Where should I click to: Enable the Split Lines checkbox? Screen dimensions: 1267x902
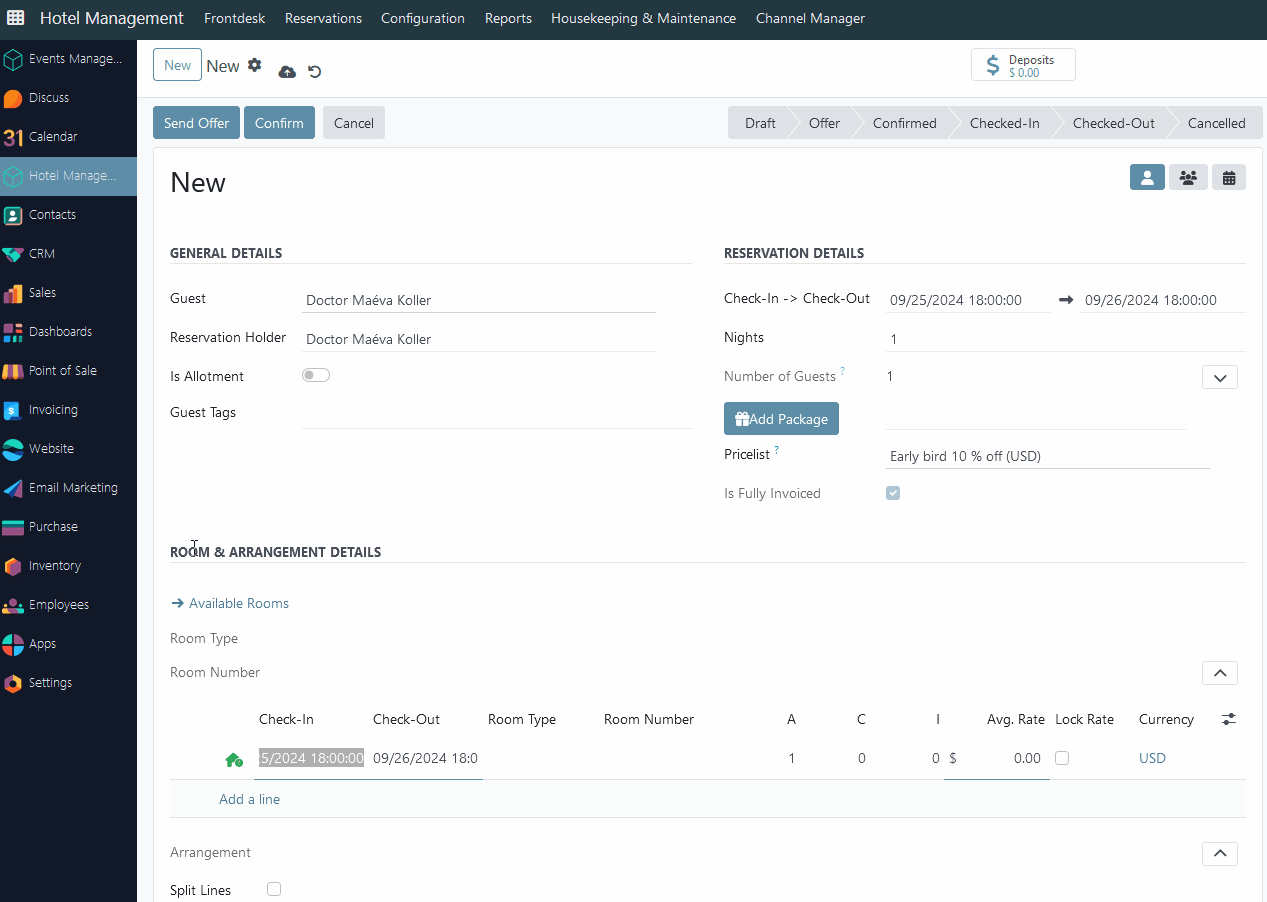[274, 889]
